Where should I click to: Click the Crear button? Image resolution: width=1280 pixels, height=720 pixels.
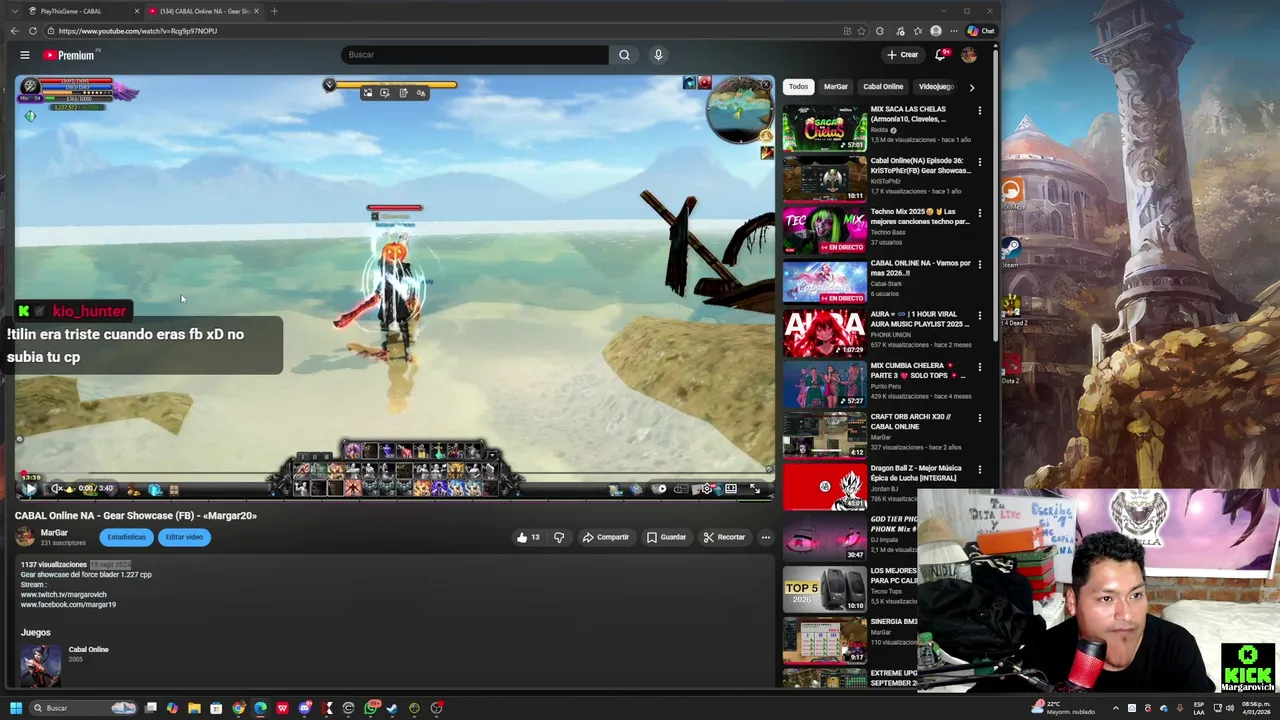902,55
